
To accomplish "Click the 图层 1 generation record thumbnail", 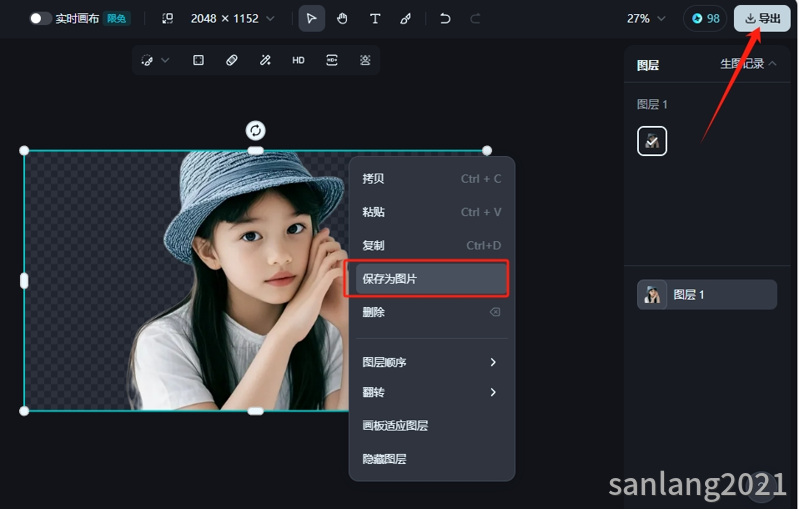I will 652,141.
